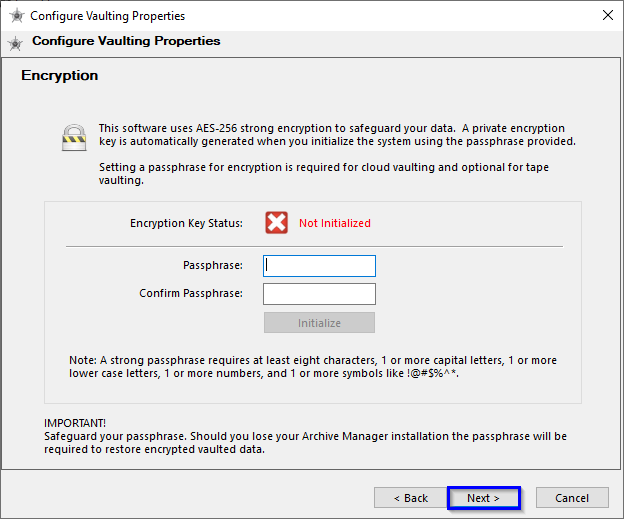
Task: Click the bold Configure Vaulting Properties header
Action: click(126, 41)
